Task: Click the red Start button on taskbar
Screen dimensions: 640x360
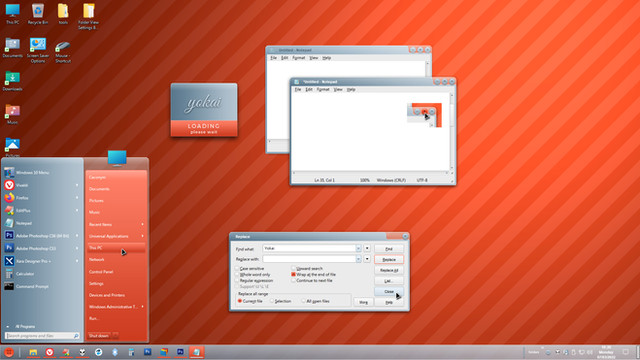Action: click(x=9, y=352)
